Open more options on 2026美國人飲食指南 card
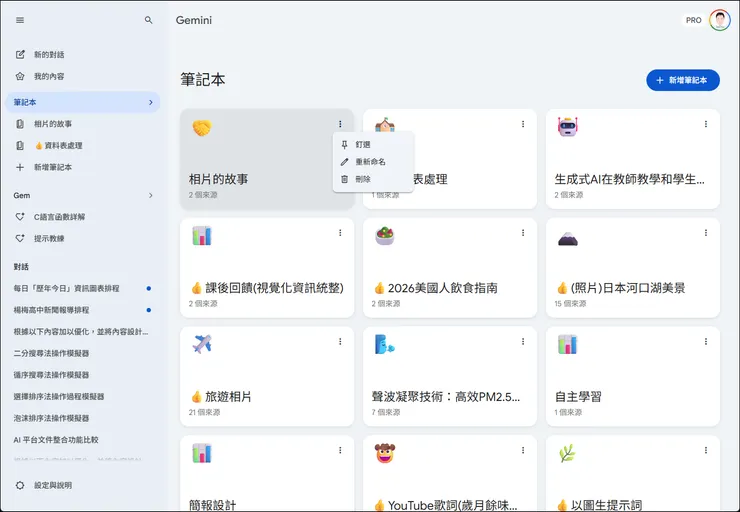Image resolution: width=740 pixels, height=512 pixels. pyautogui.click(x=523, y=233)
